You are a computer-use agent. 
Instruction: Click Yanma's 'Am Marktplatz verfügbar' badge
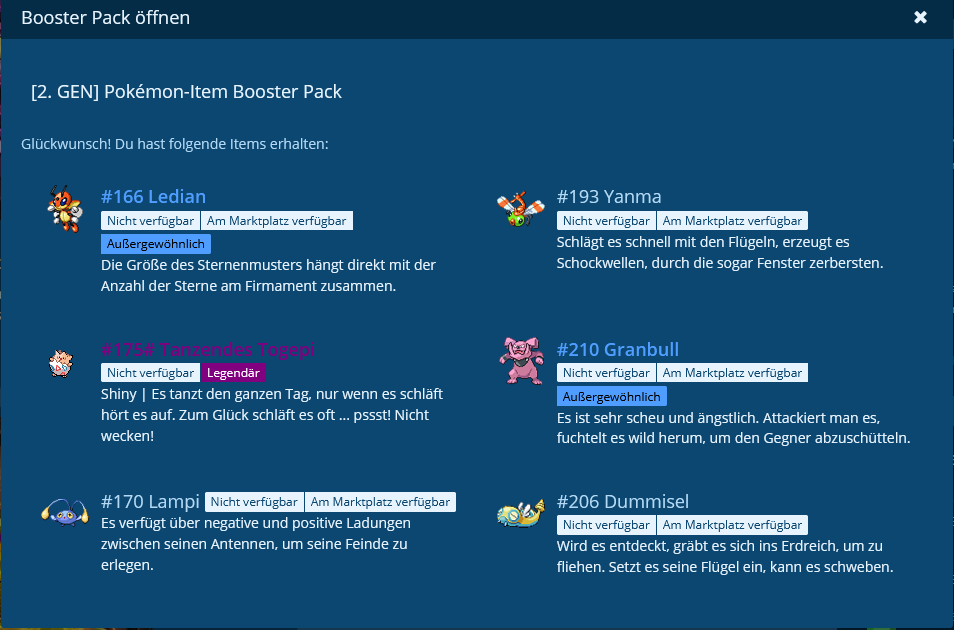[732, 221]
